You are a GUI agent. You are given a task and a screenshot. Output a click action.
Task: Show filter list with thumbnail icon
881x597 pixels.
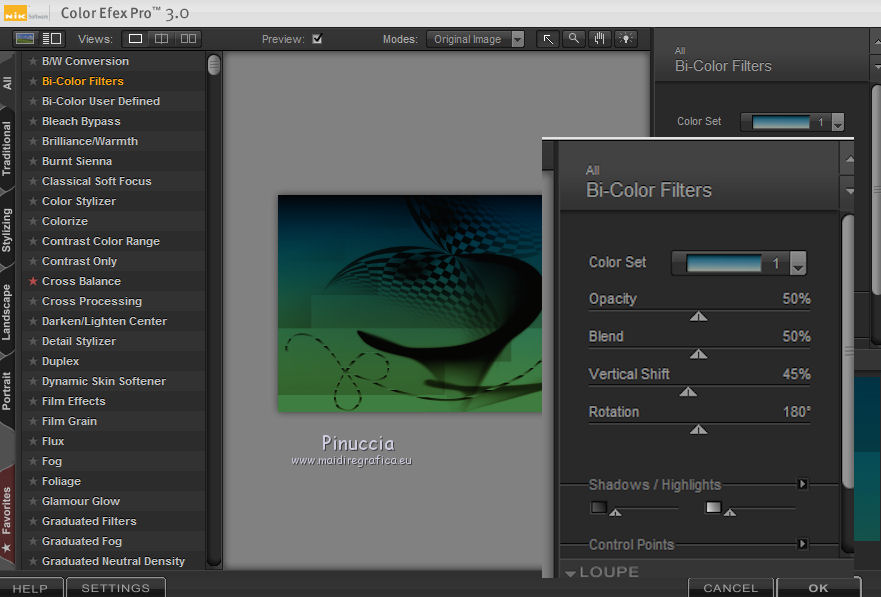pos(26,39)
